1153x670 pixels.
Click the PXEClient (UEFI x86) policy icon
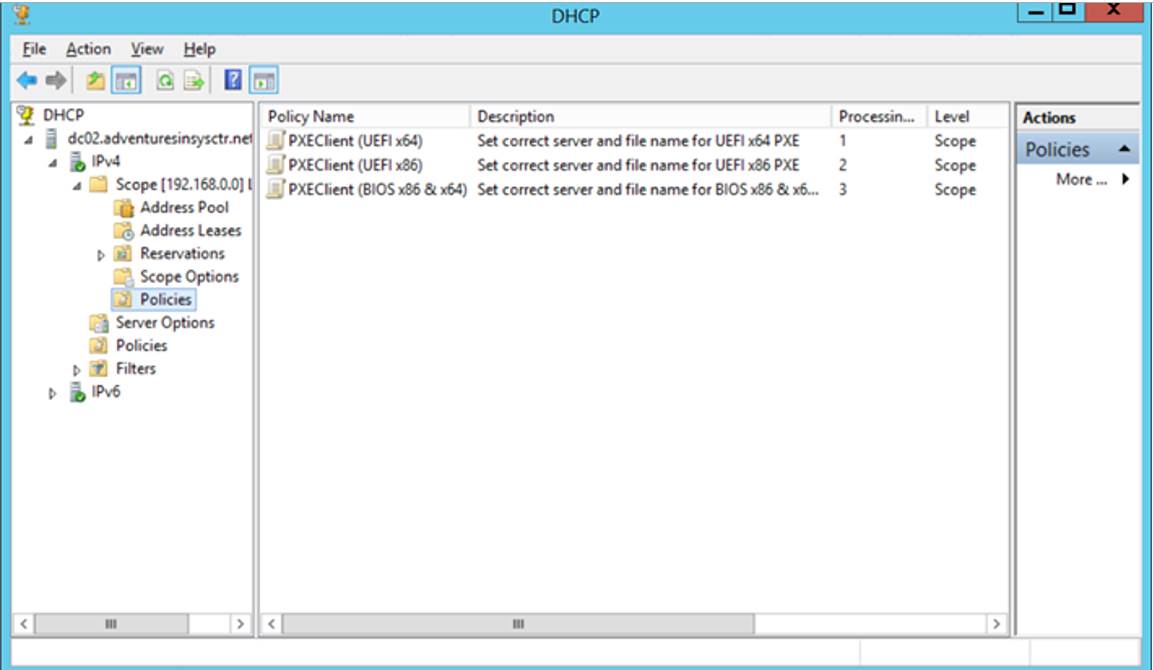[275, 164]
